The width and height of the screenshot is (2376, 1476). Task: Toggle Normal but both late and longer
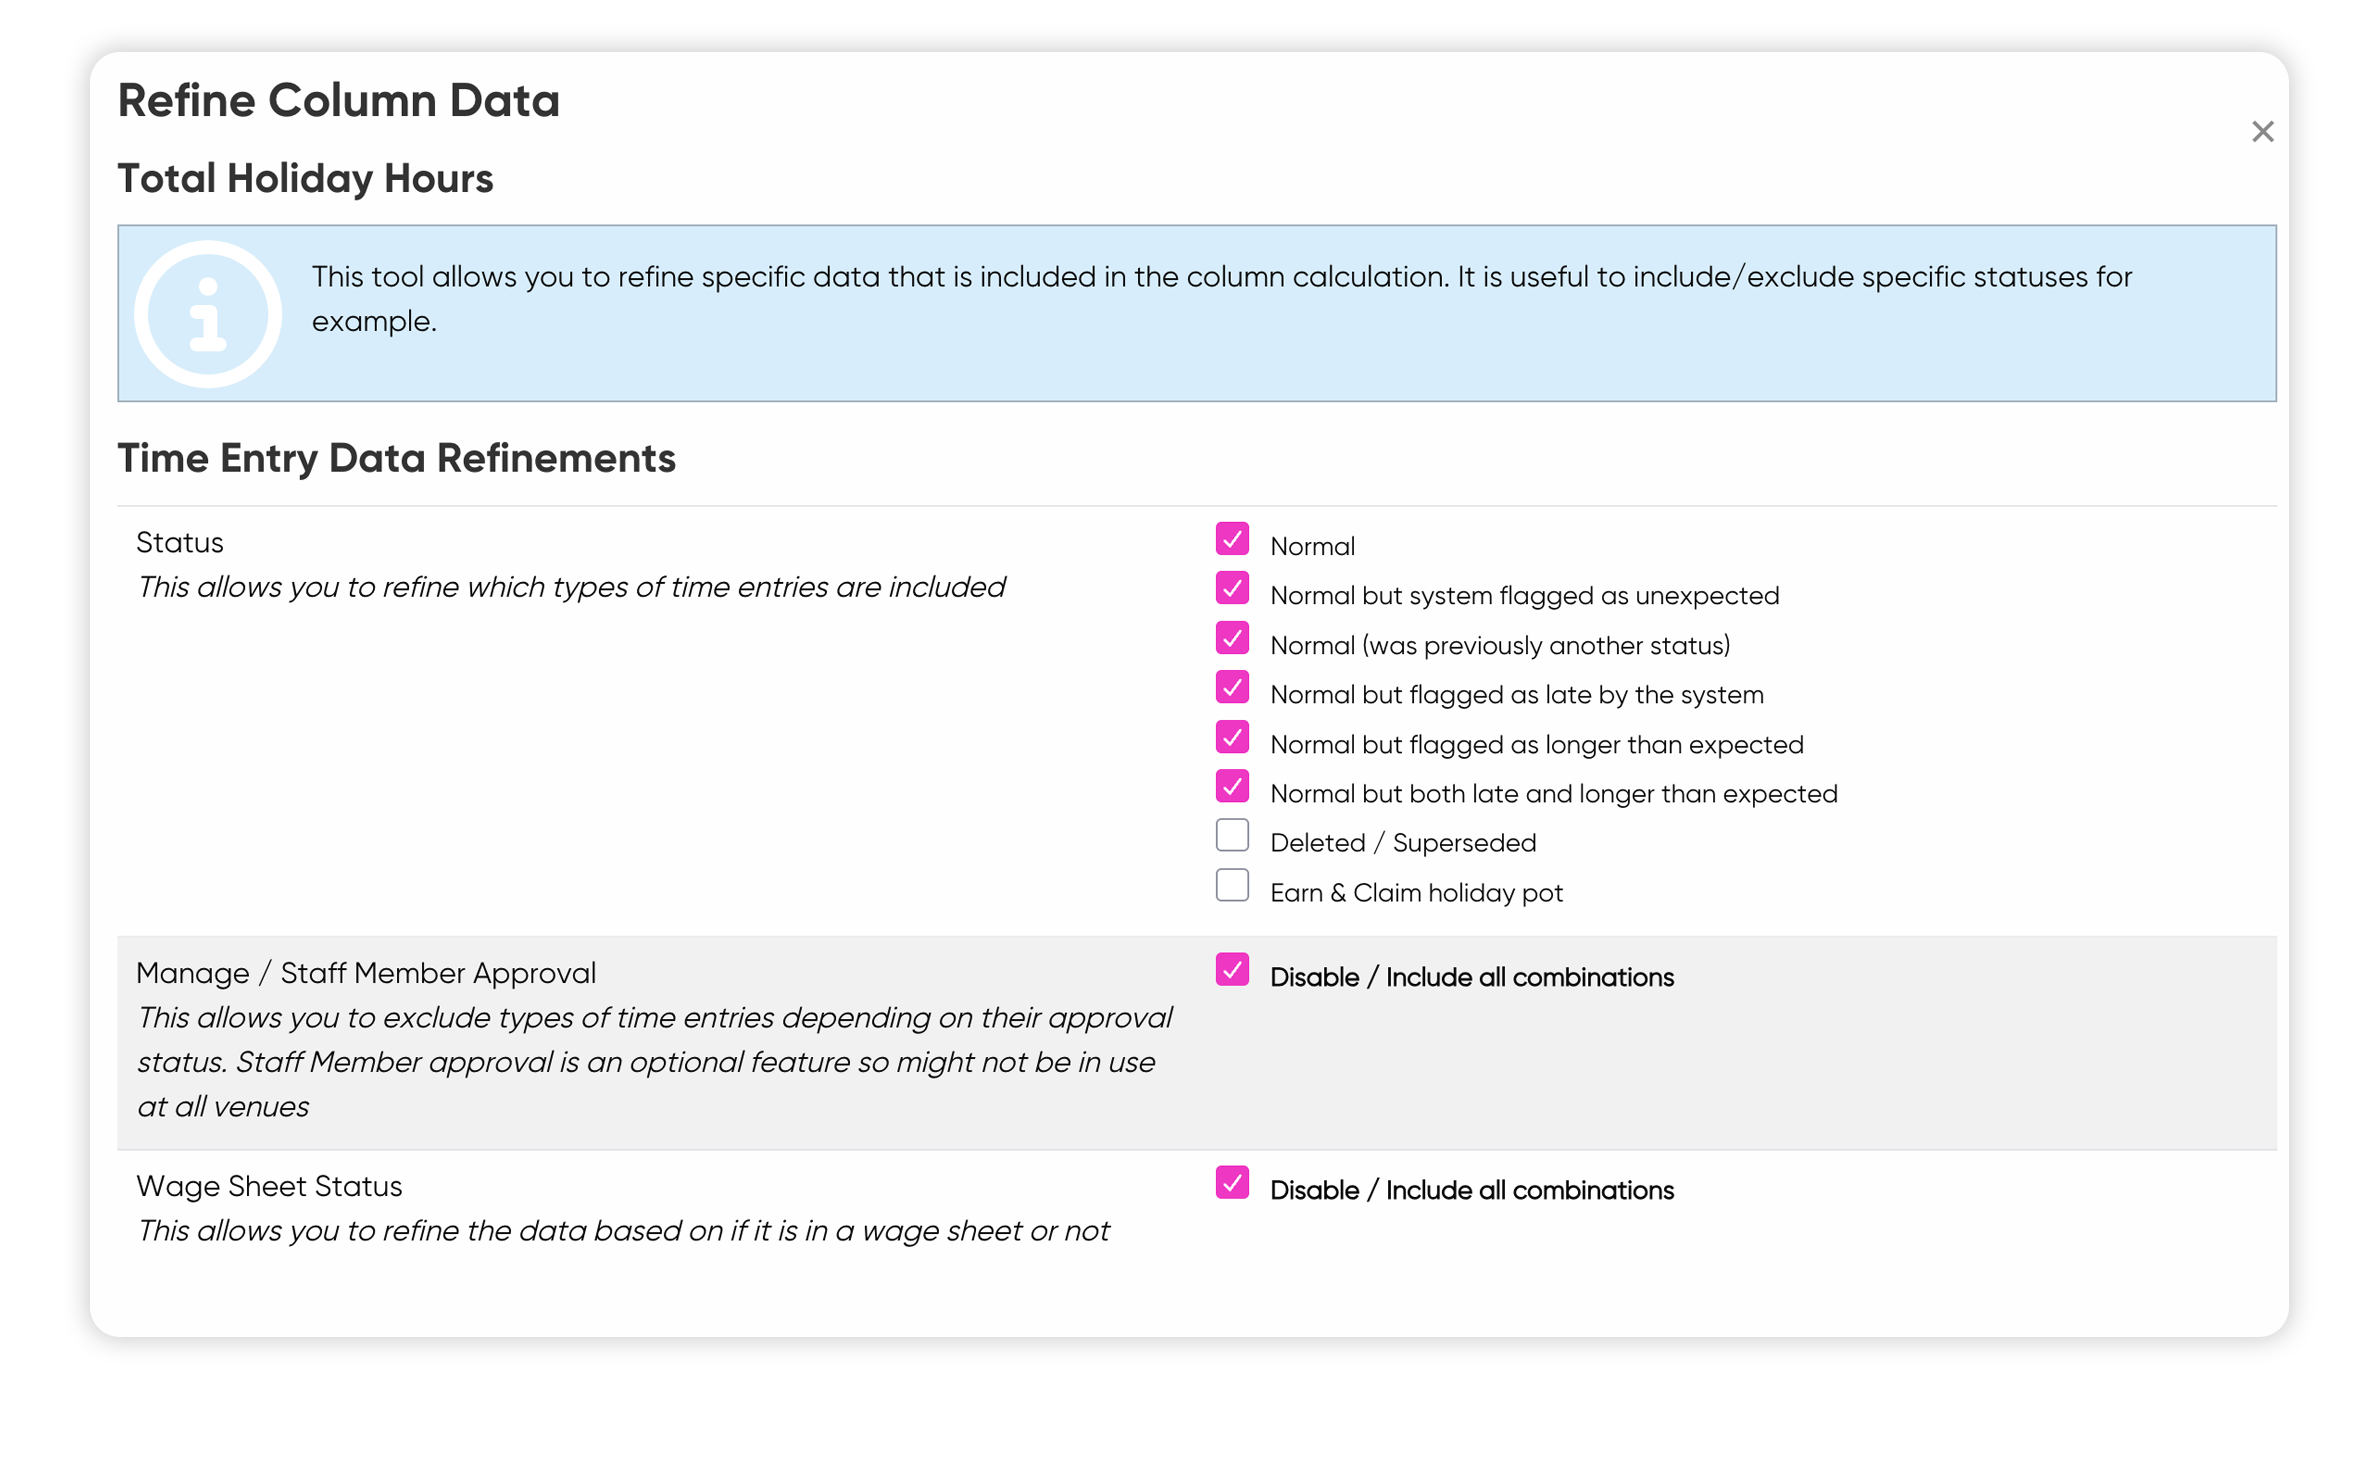point(1232,786)
